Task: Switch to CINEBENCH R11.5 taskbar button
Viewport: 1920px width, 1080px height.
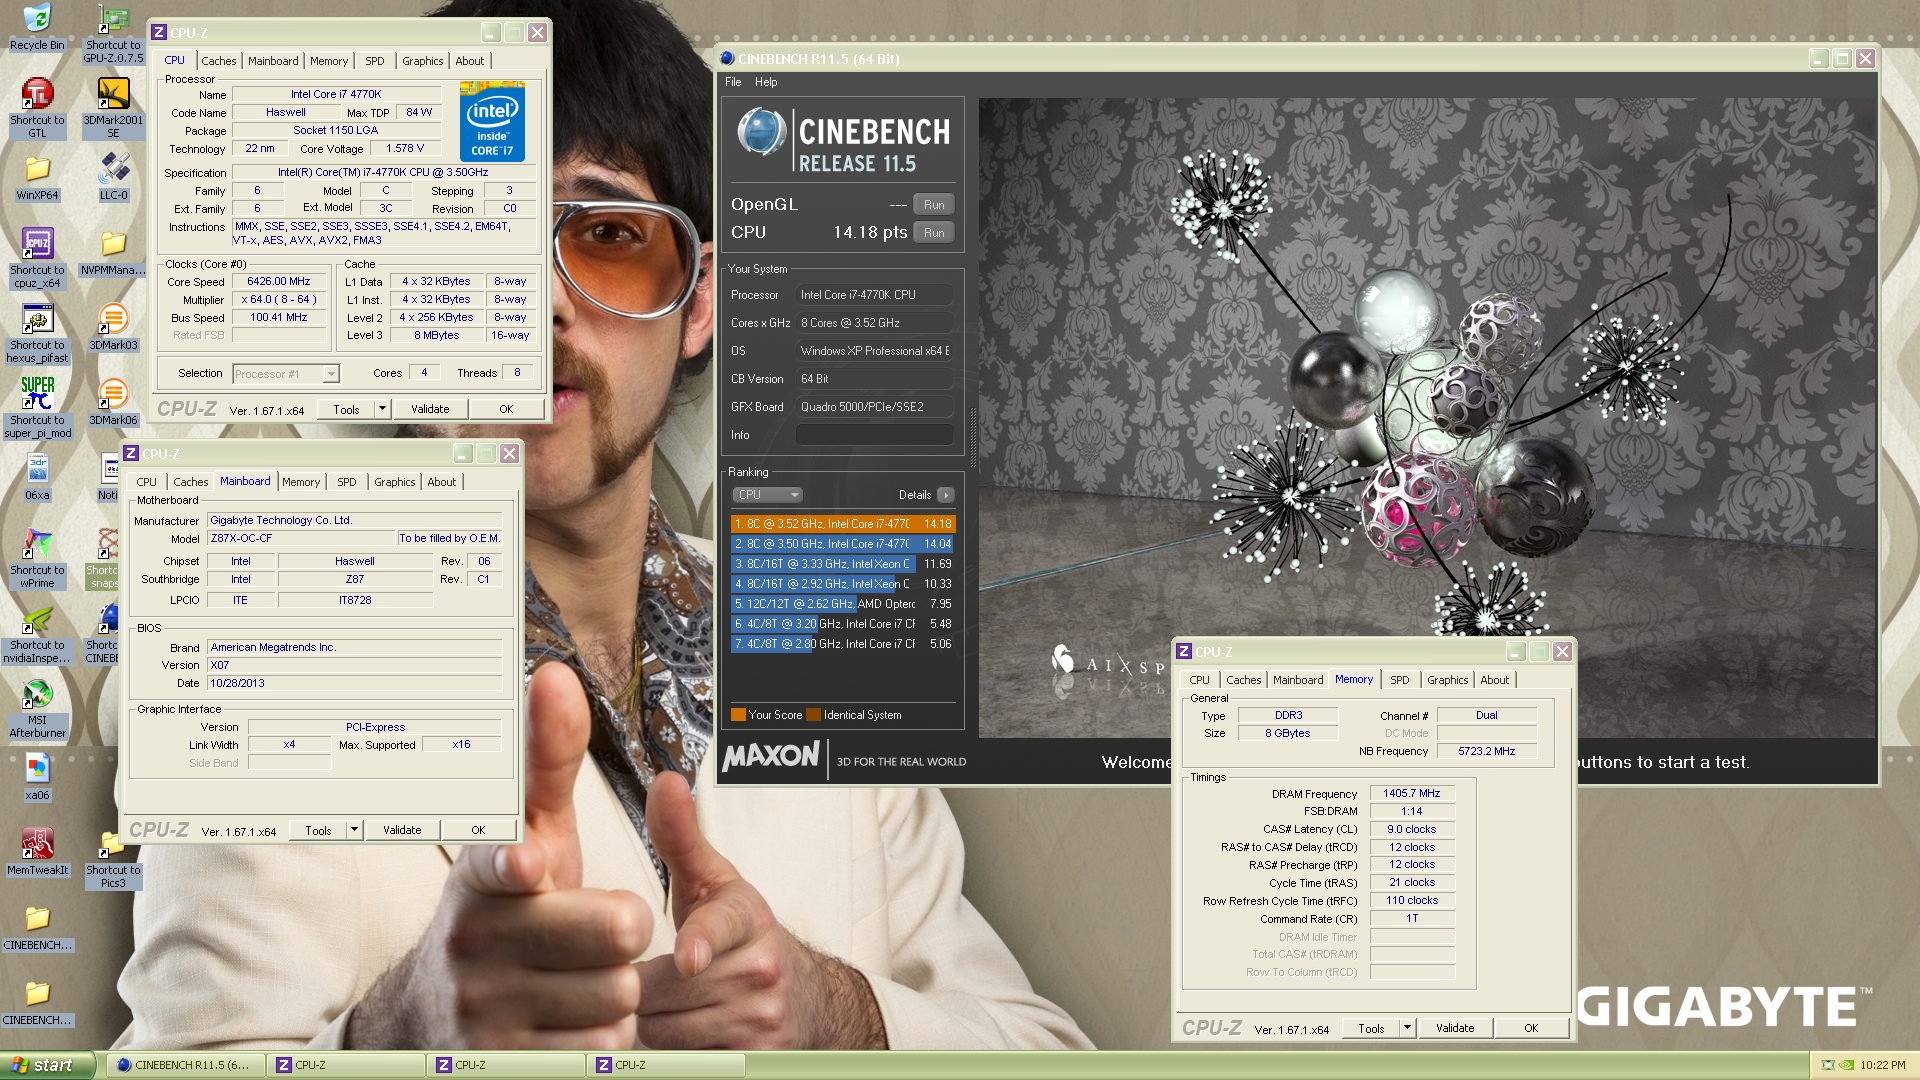Action: [x=186, y=1065]
